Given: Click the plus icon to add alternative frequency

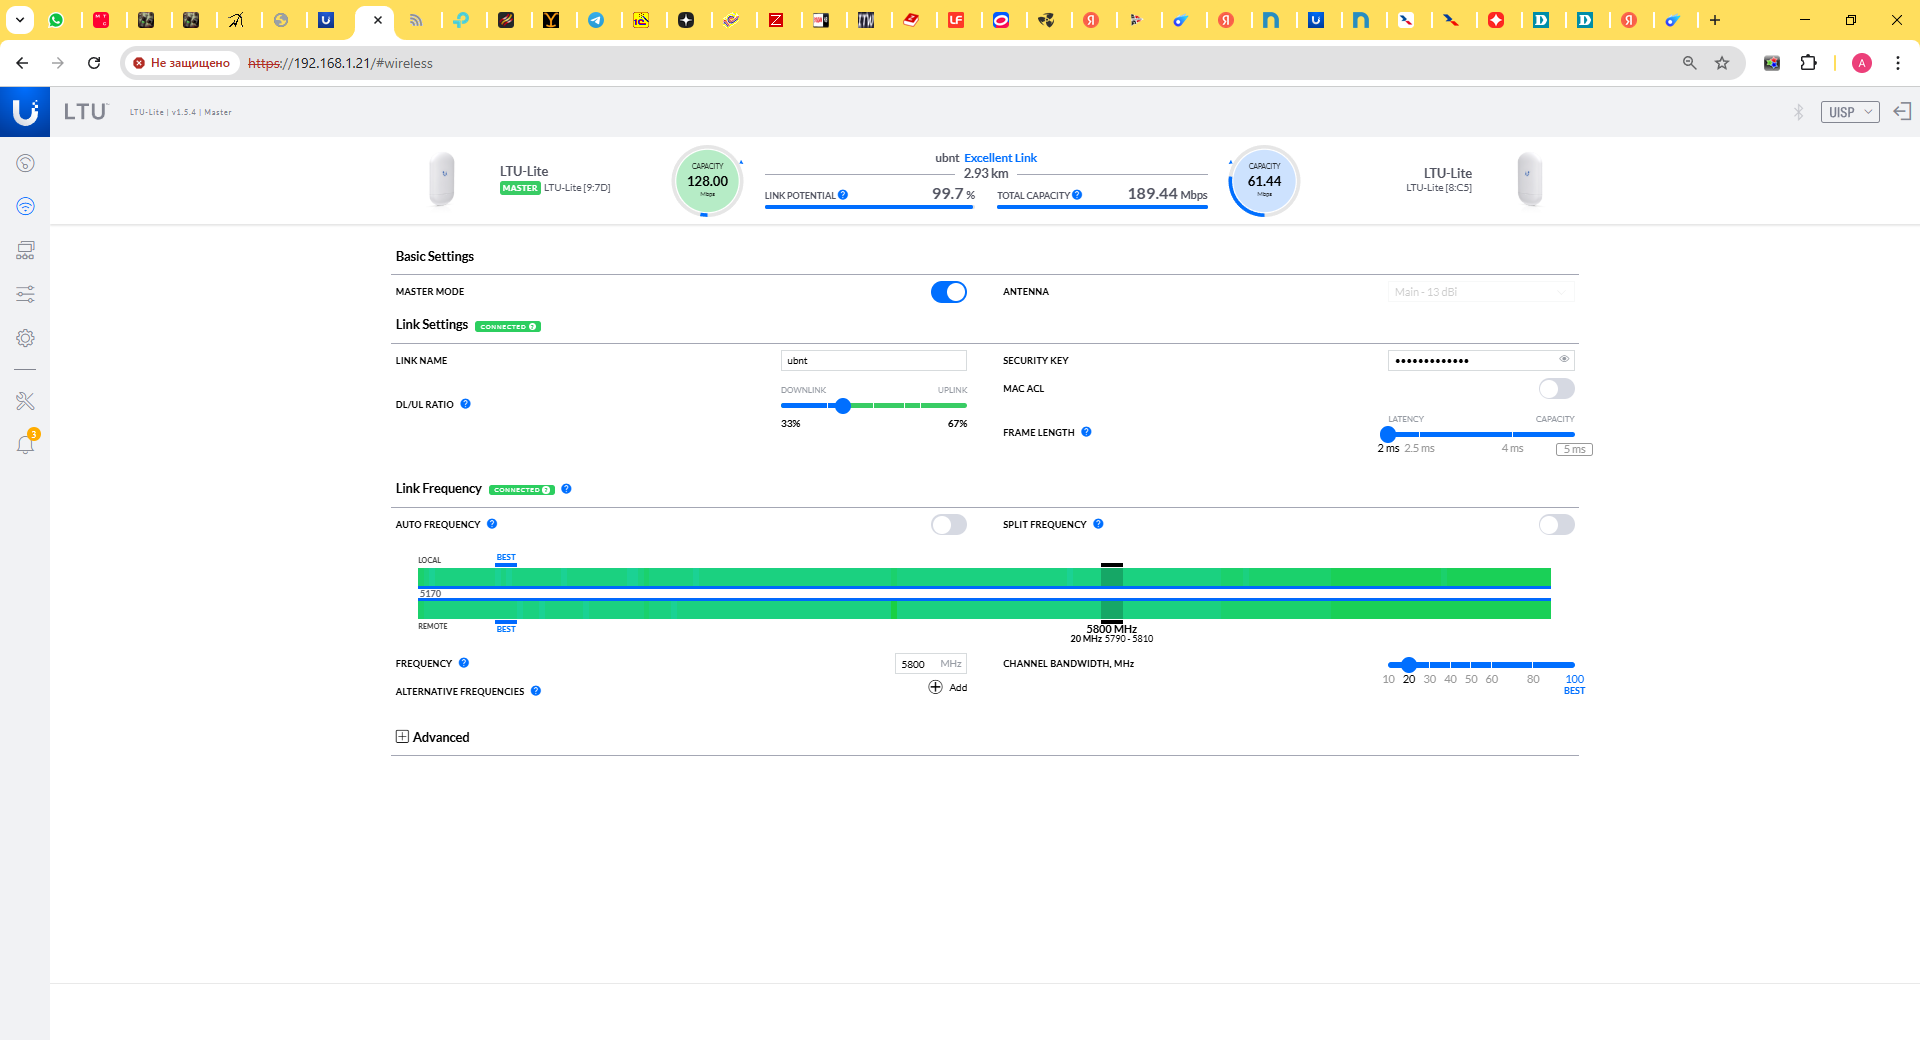Looking at the screenshot, I should pyautogui.click(x=935, y=687).
